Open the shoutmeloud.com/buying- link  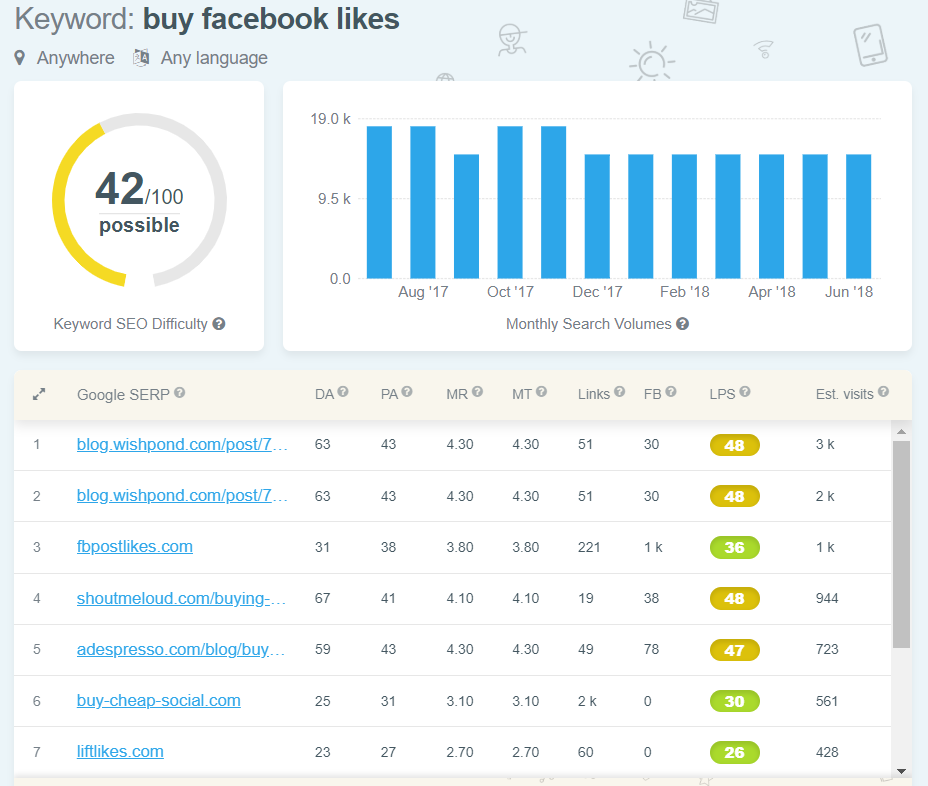[x=182, y=598]
